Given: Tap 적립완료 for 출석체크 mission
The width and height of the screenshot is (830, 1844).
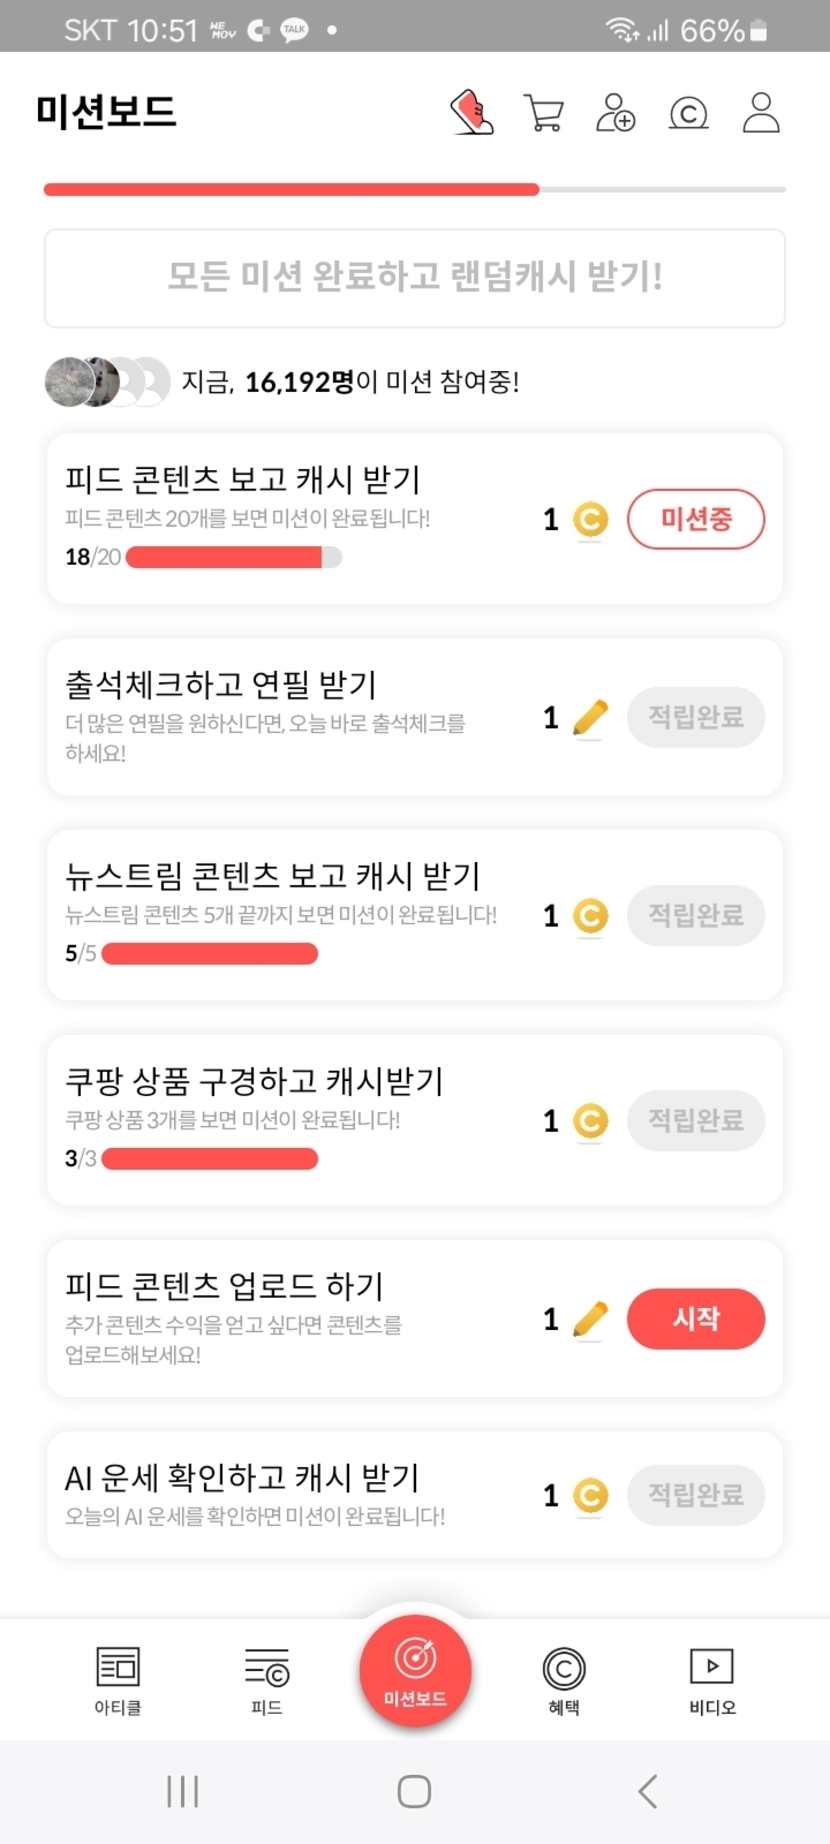Looking at the screenshot, I should coord(696,717).
